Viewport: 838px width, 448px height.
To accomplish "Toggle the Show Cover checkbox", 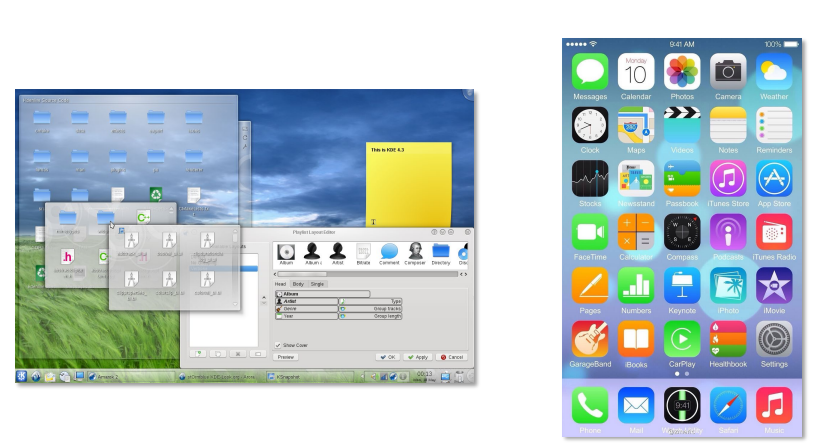I will (x=278, y=345).
